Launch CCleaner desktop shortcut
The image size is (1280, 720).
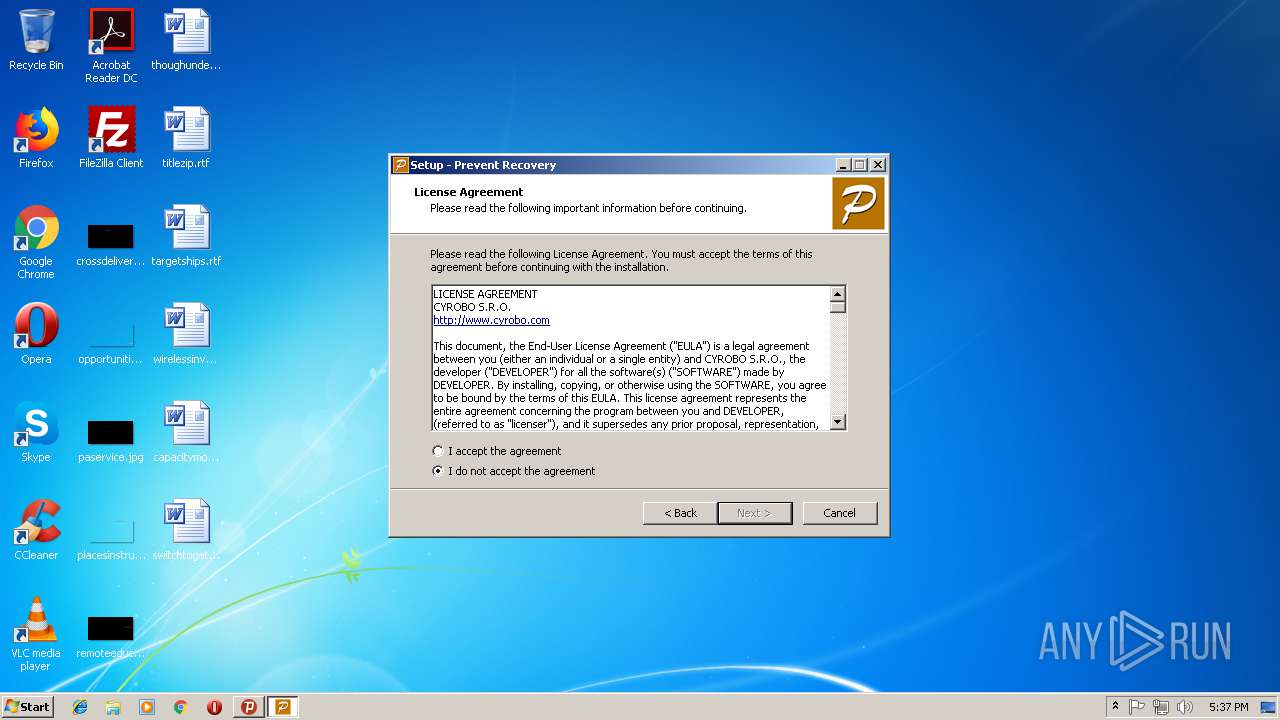coord(36,530)
